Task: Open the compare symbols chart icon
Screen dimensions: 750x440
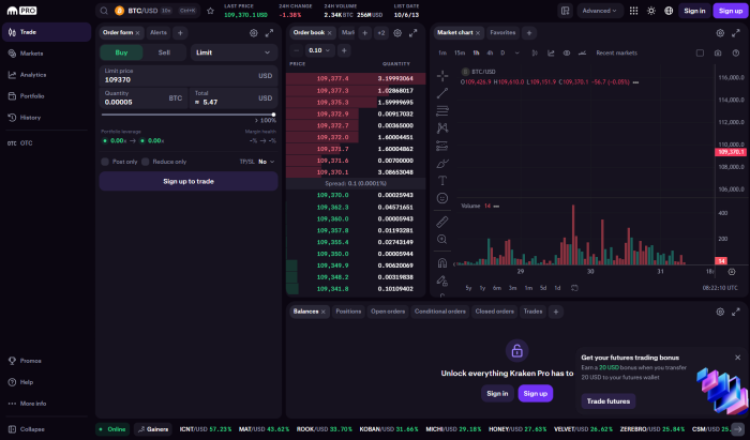Action: [x=566, y=53]
